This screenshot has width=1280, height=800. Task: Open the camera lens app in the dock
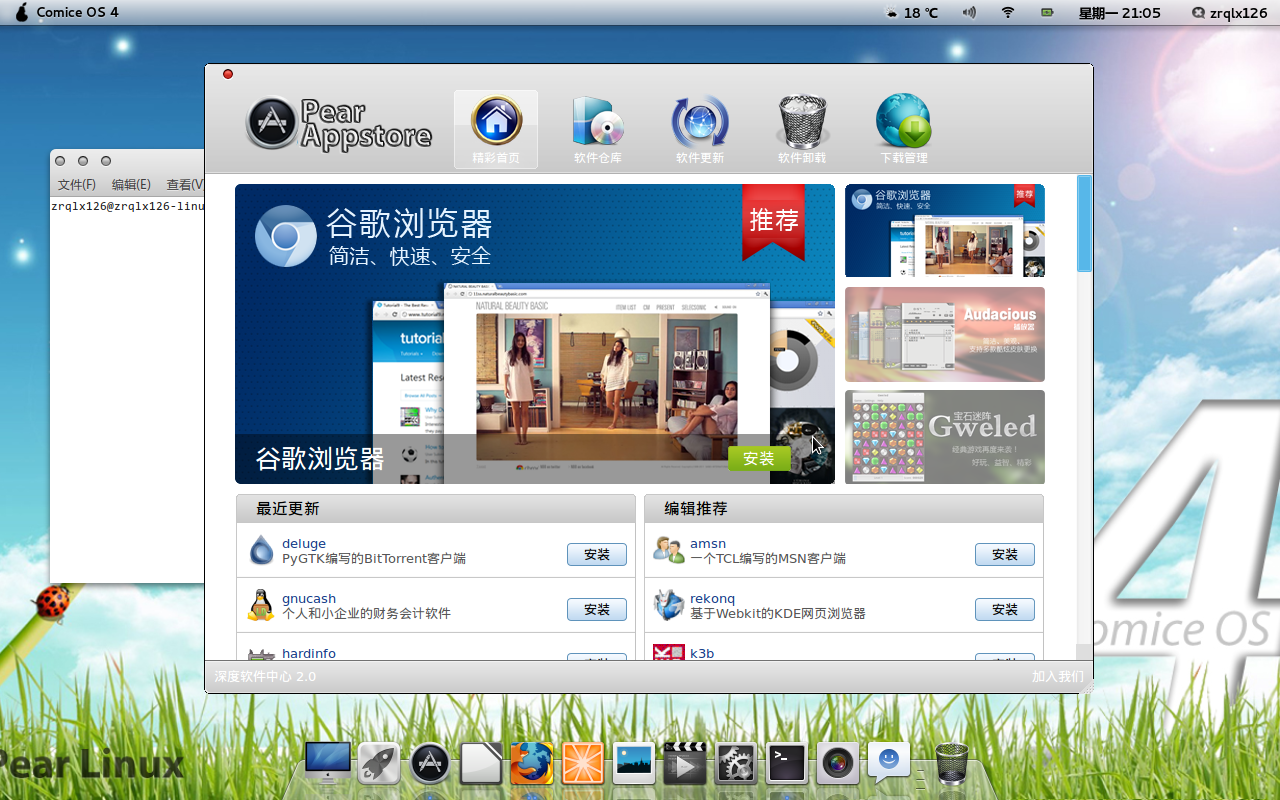point(838,764)
